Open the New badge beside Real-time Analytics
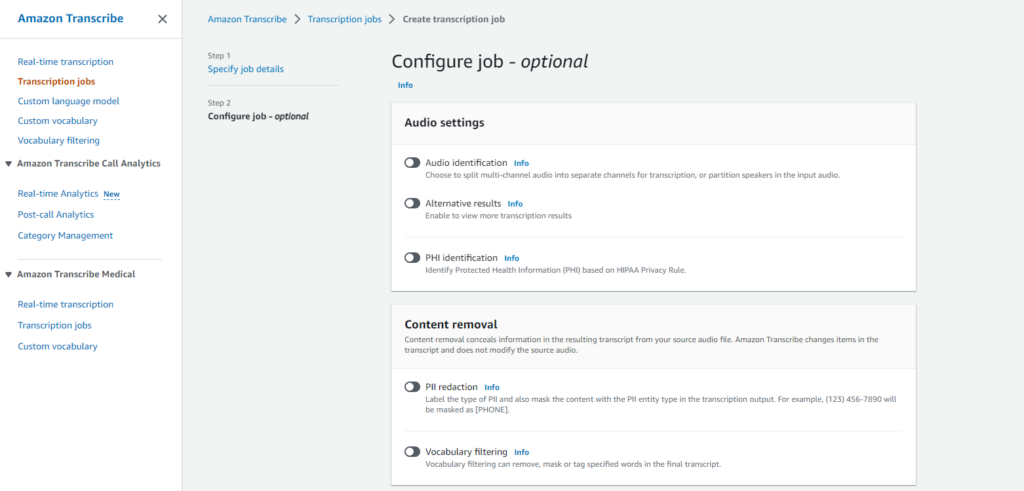This screenshot has height=491, width=1024. (x=112, y=195)
